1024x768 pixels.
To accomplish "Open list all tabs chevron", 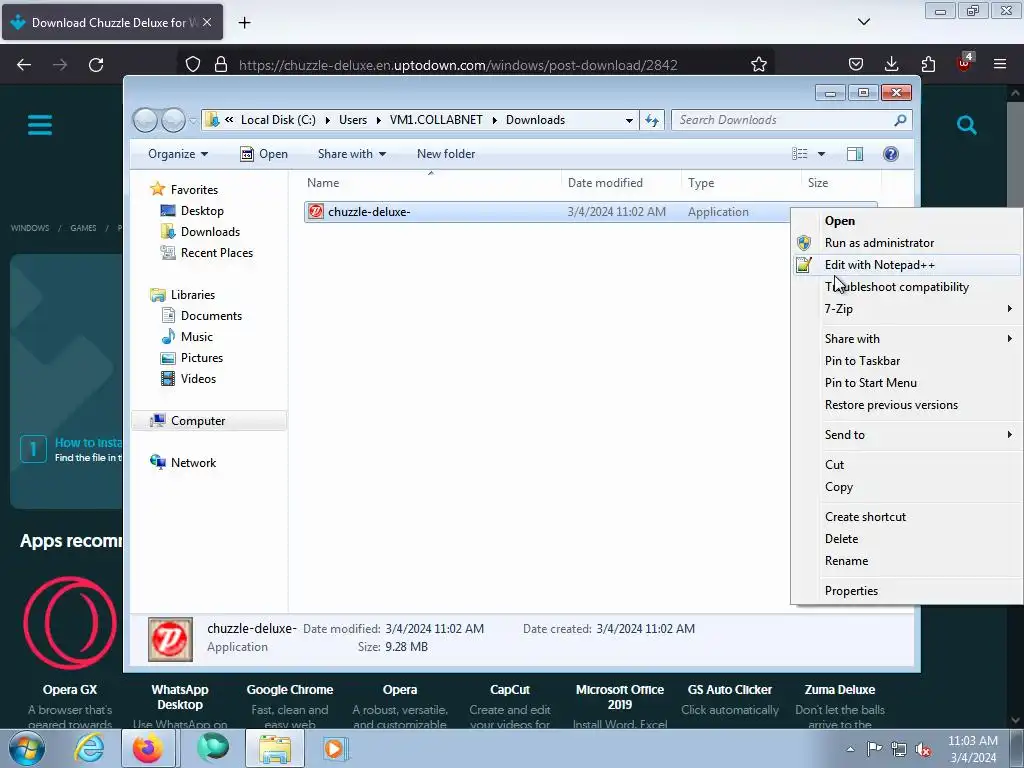I will 864,22.
